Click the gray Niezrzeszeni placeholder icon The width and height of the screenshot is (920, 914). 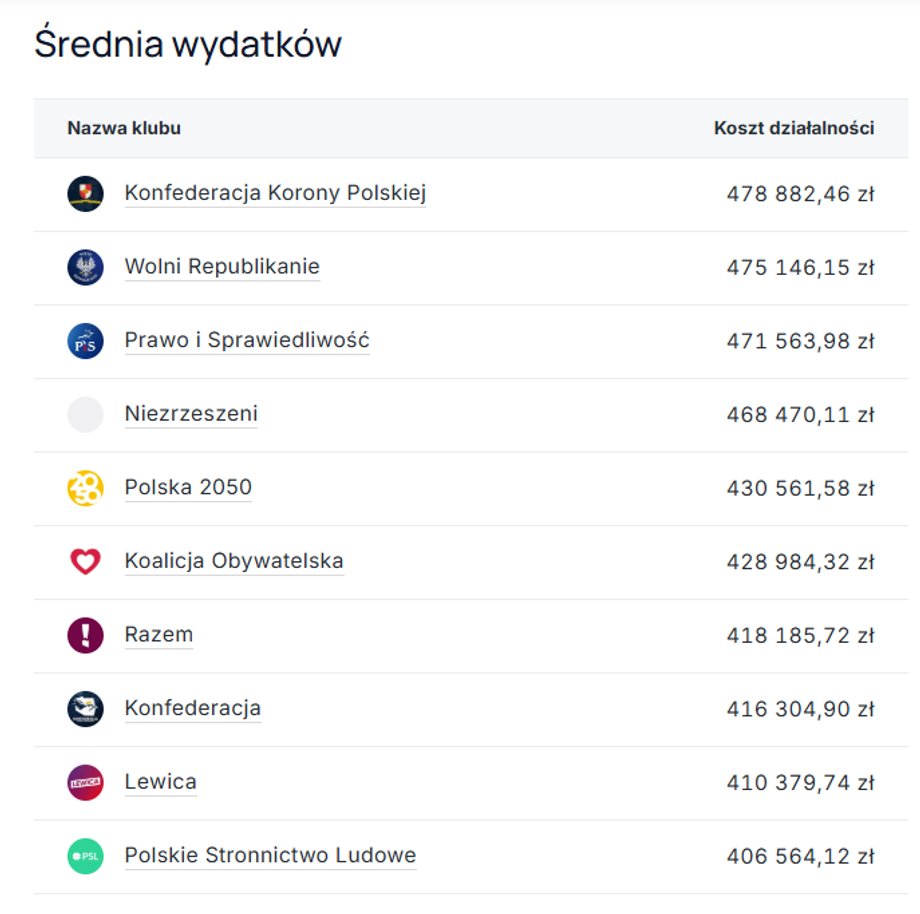tap(85, 414)
